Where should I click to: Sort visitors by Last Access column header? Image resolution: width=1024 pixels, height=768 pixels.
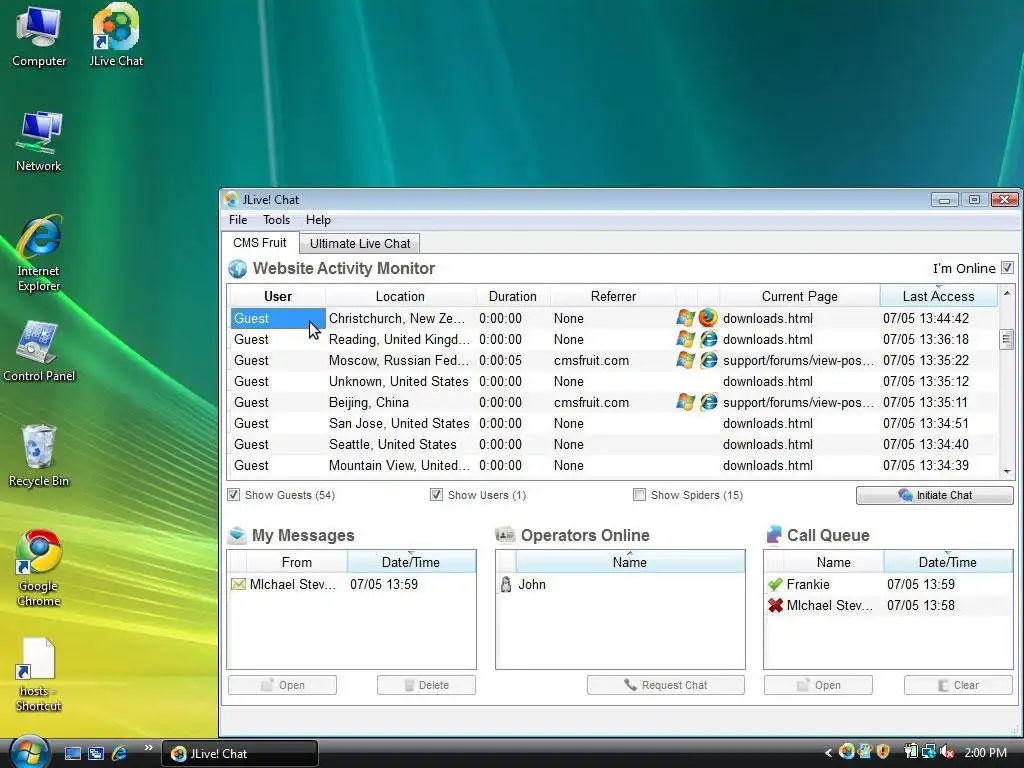938,296
